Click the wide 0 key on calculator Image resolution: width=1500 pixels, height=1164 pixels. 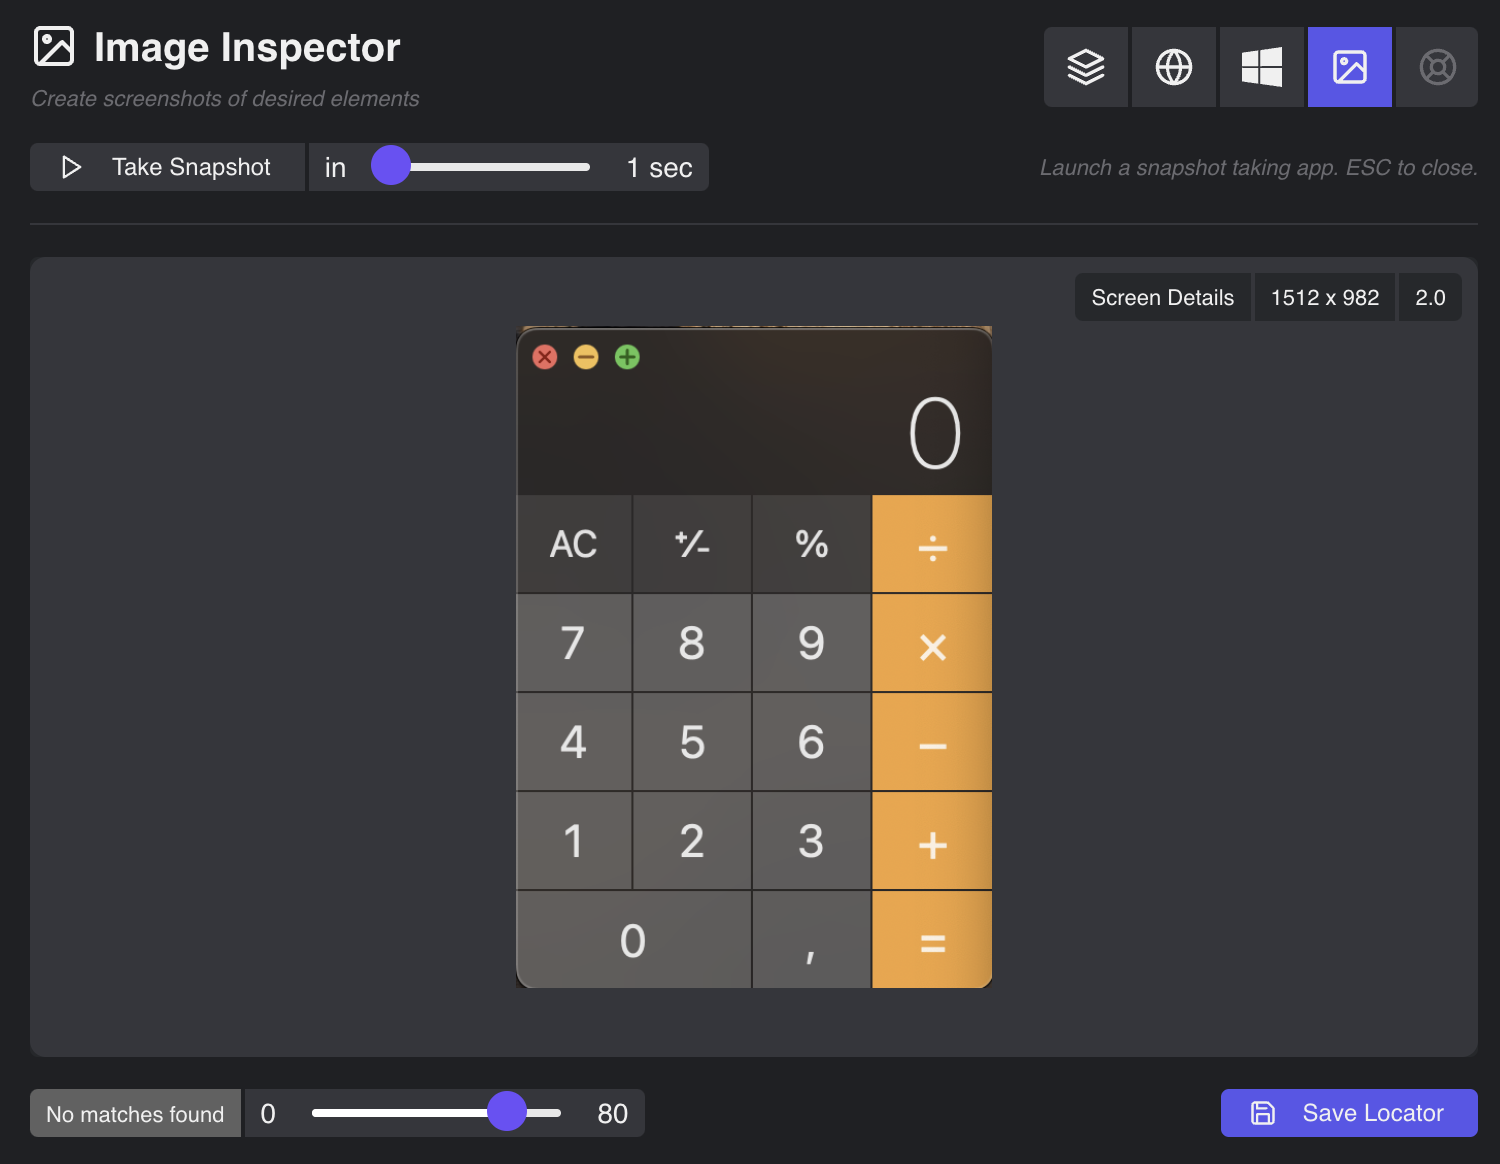point(633,940)
